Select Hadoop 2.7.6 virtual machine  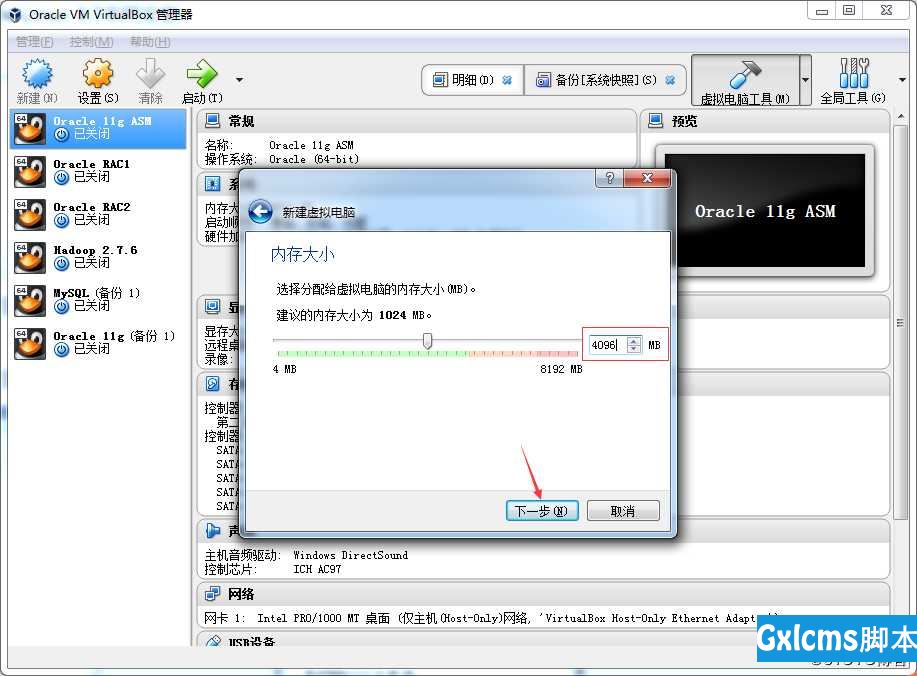coord(98,257)
